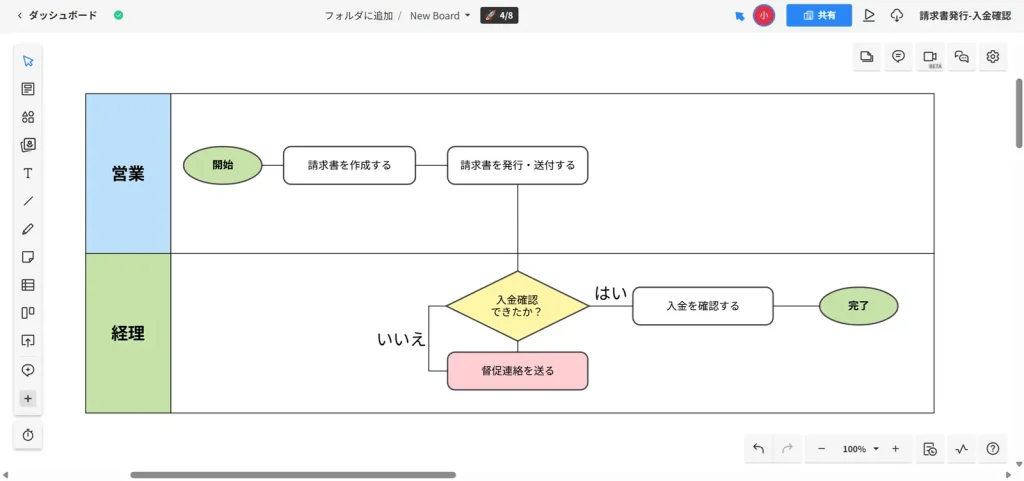Select the Text tool

pos(28,173)
